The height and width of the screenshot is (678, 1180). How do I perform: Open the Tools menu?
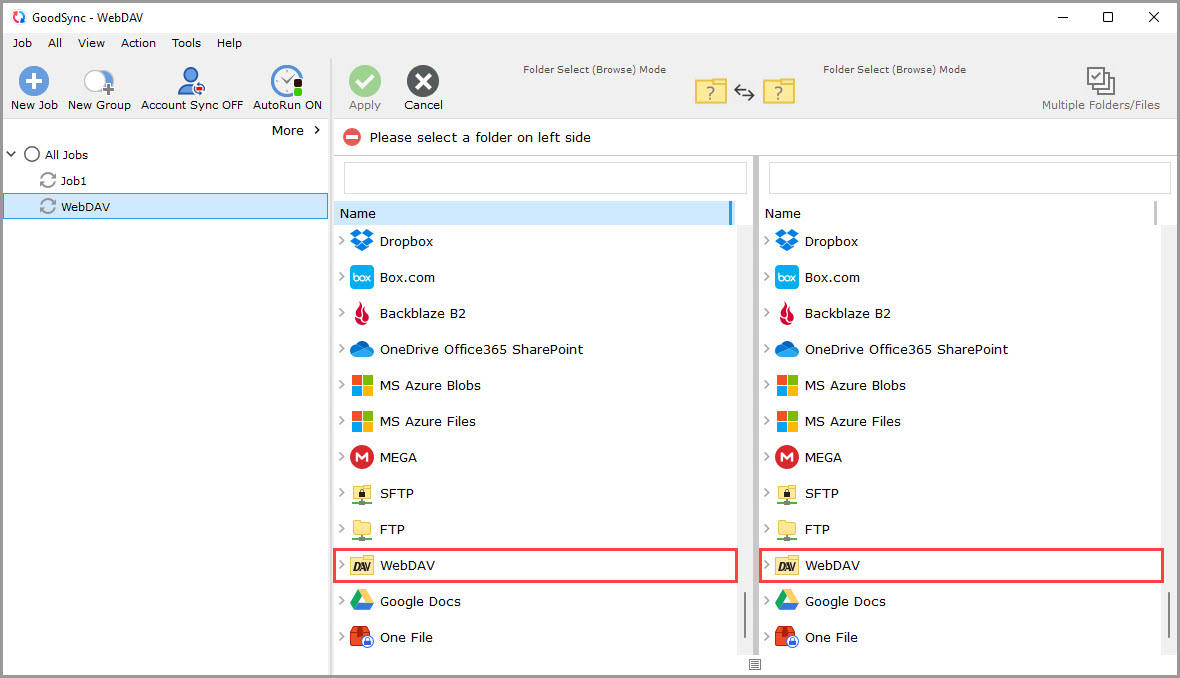point(186,43)
